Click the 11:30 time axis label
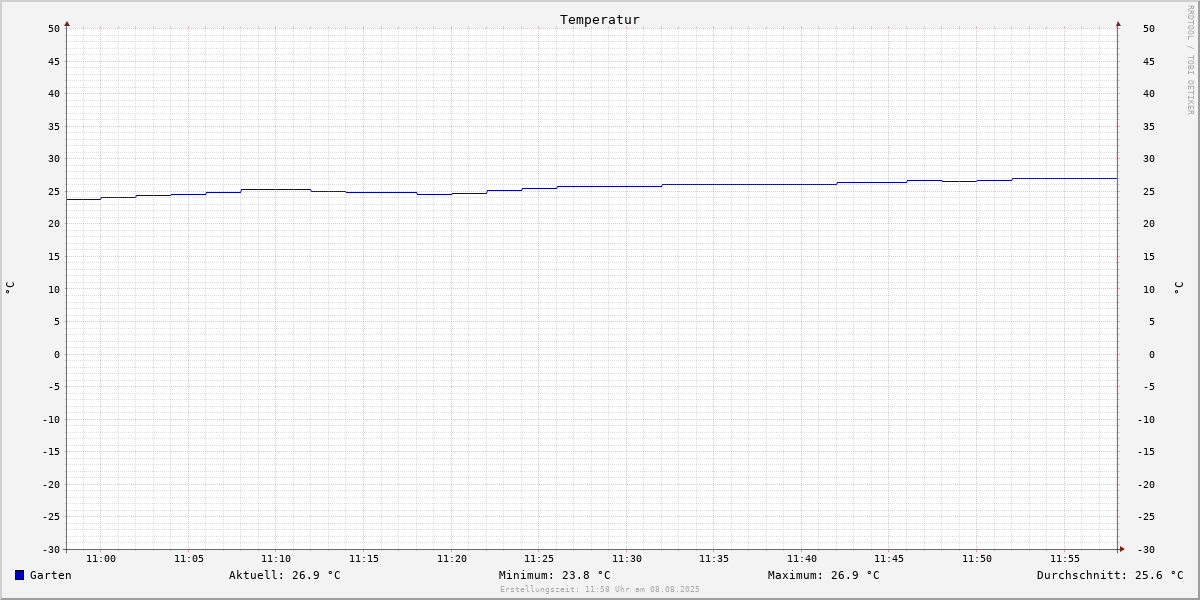 [x=627, y=559]
